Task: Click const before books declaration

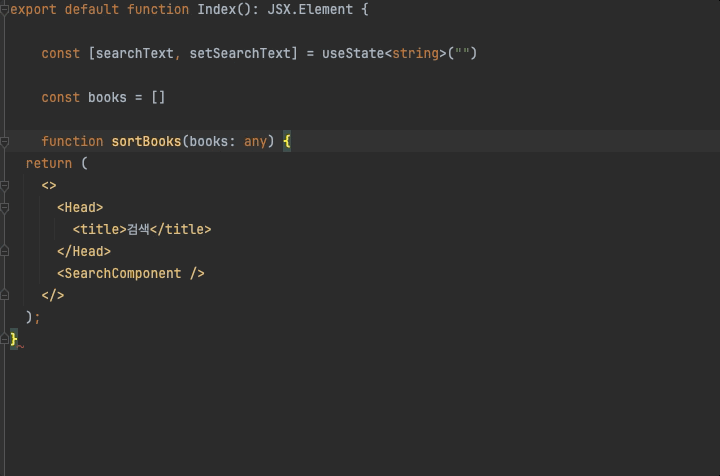Action: (61, 98)
